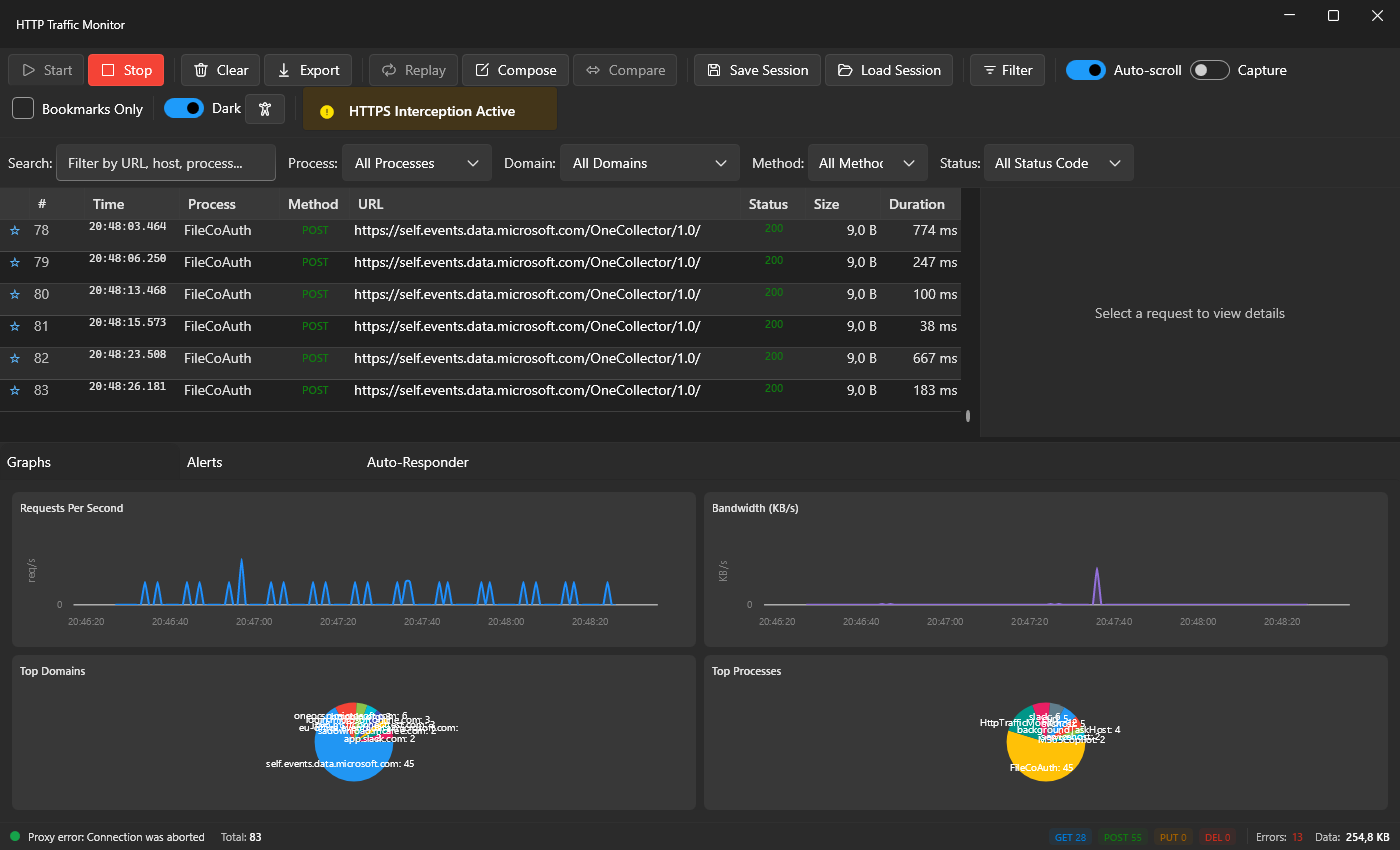Open the Filter options
The width and height of the screenshot is (1400, 850).
click(x=1007, y=70)
